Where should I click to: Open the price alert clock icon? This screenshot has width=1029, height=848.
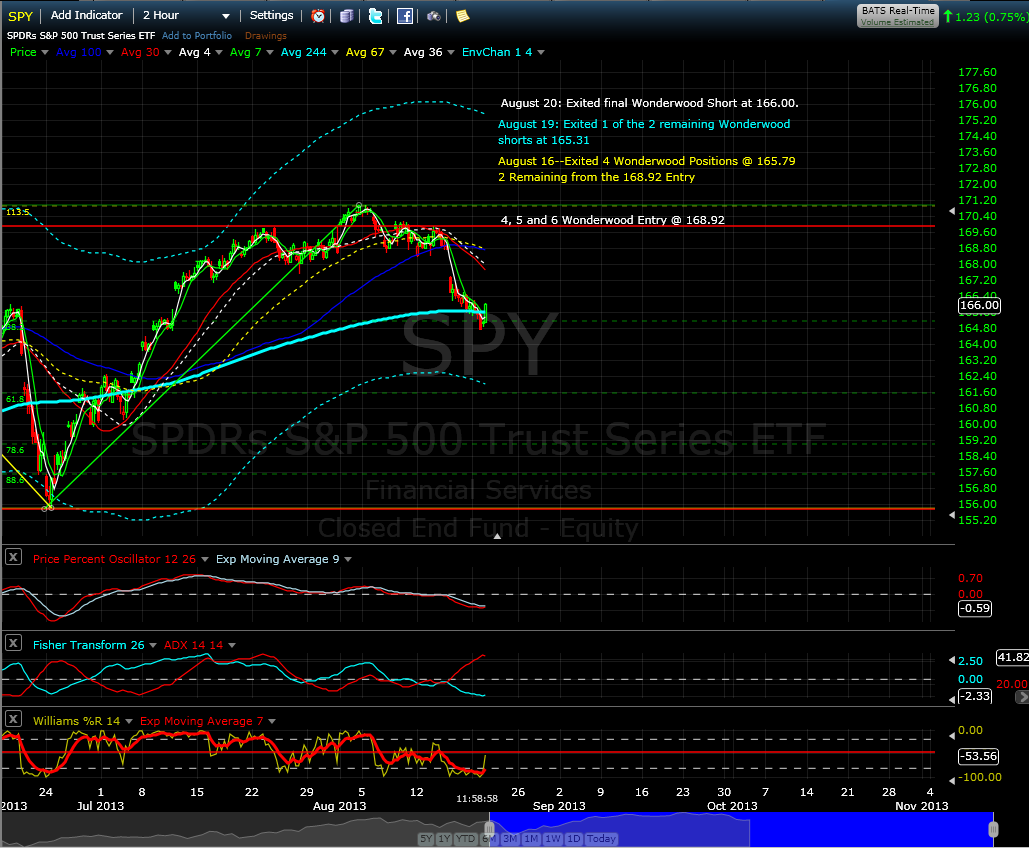pyautogui.click(x=318, y=16)
